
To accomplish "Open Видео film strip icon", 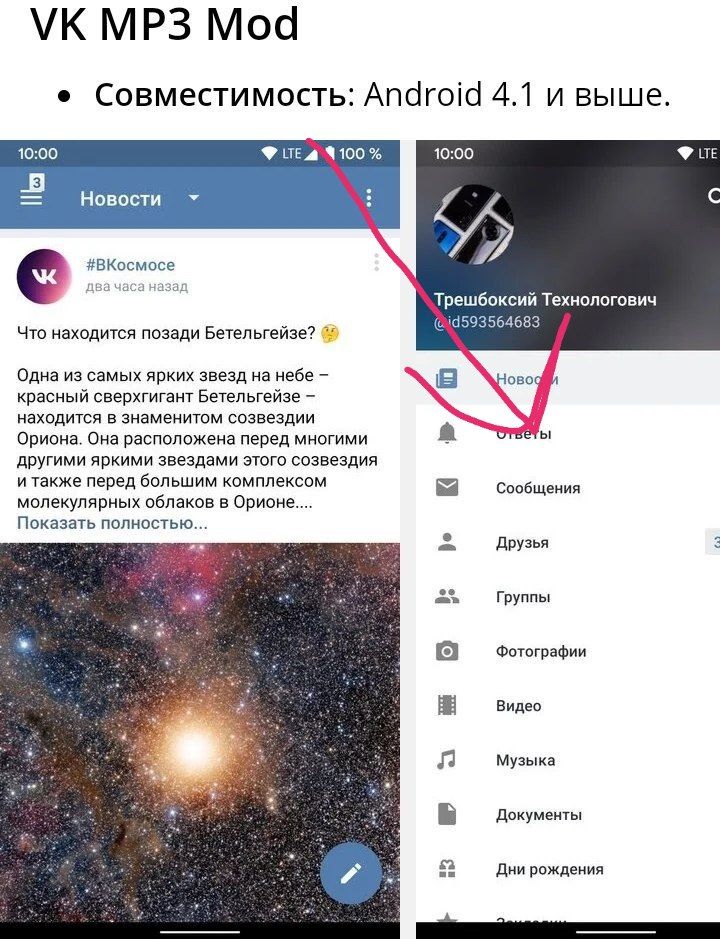I will click(x=447, y=705).
